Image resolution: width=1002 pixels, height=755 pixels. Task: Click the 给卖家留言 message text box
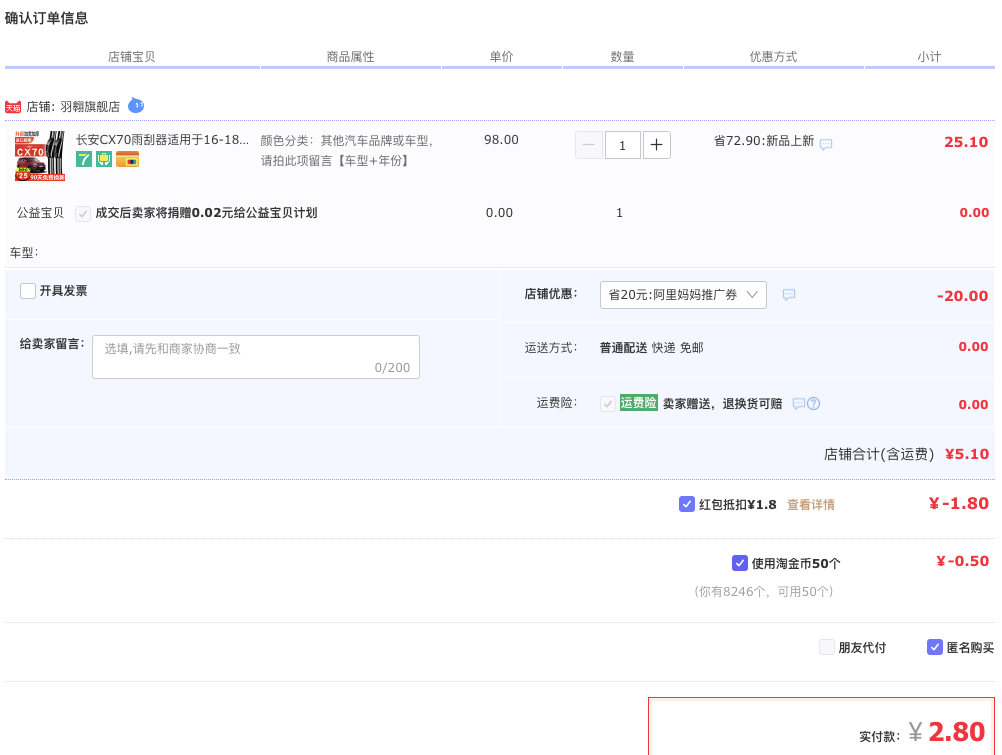[256, 357]
